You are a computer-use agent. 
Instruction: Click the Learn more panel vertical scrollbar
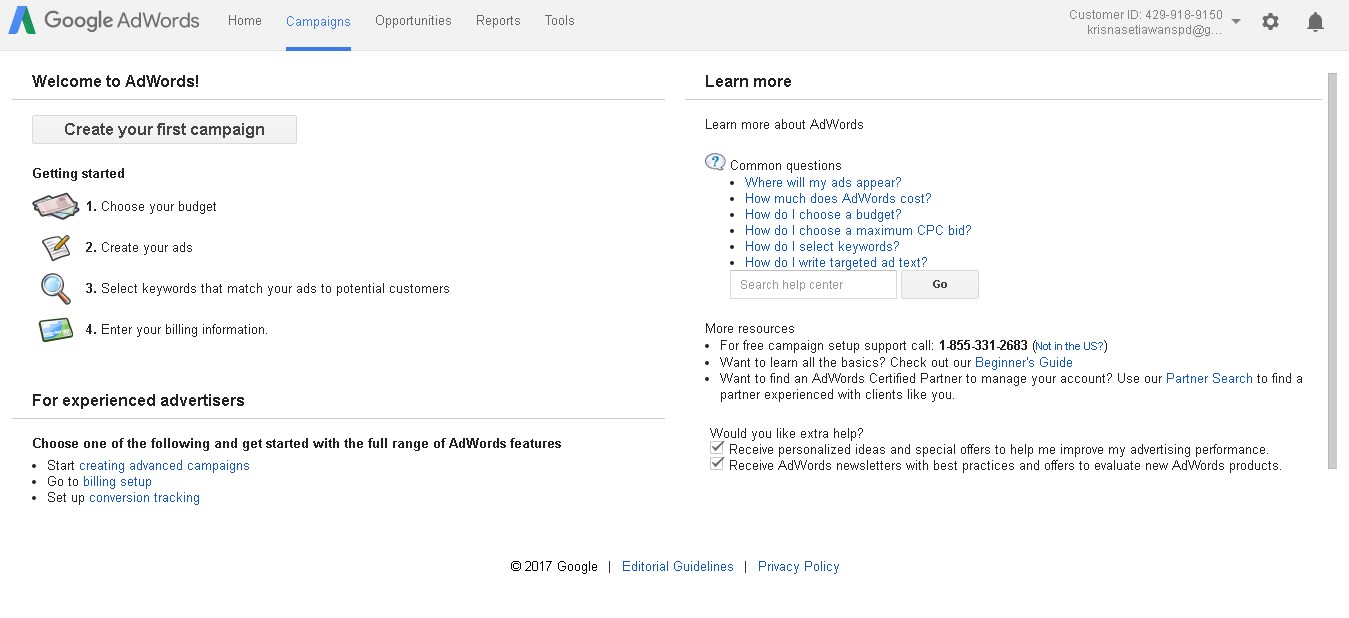(x=1331, y=270)
